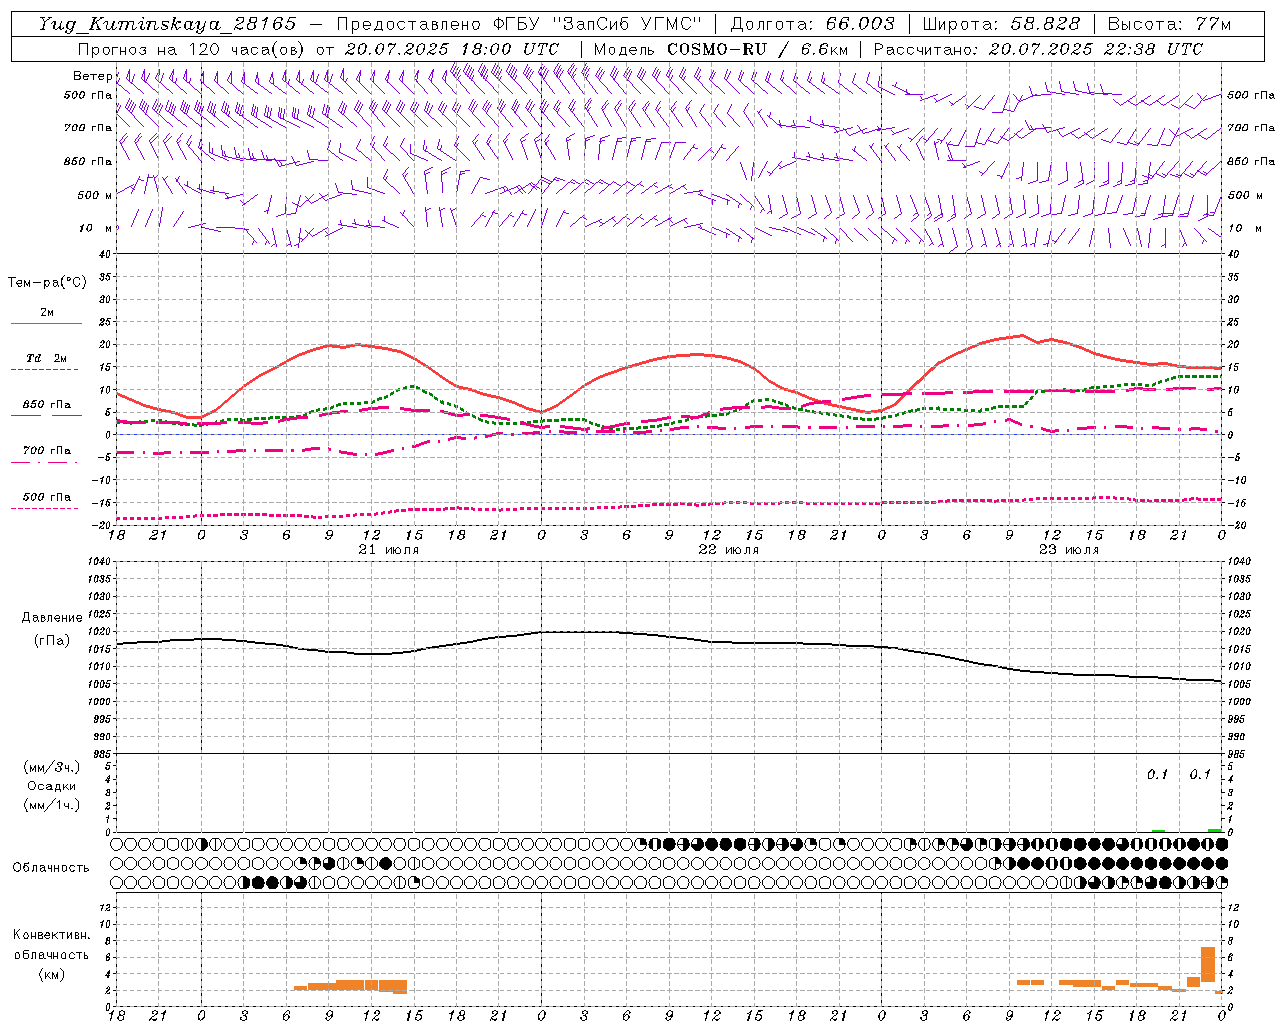Select the latitude value Широта: 58.828
Screen dimensions: 1280x1024
1001,24
